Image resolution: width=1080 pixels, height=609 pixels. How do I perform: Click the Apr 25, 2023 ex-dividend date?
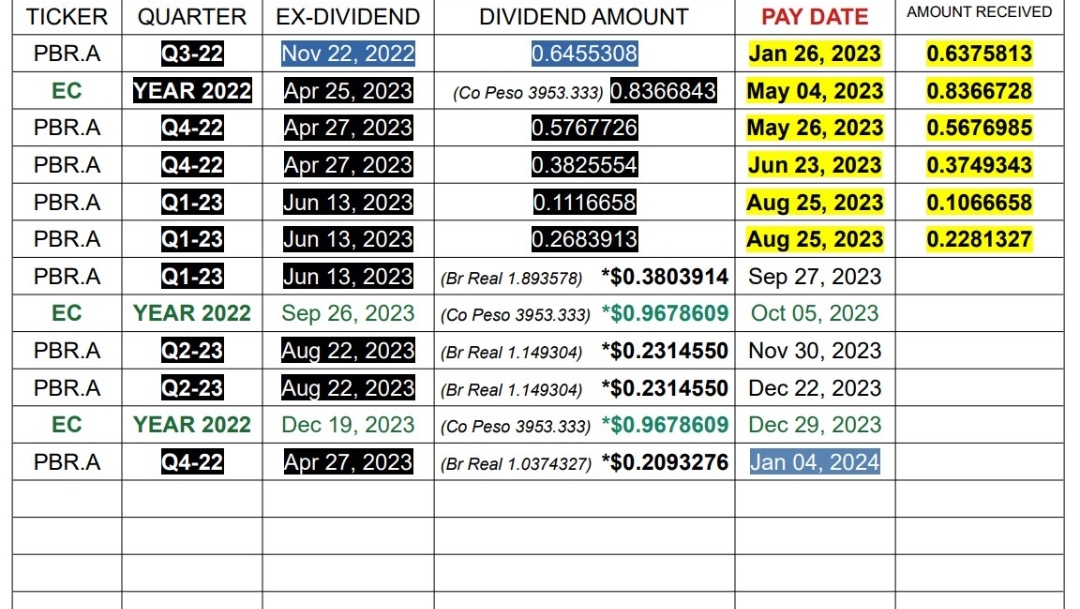348,90
